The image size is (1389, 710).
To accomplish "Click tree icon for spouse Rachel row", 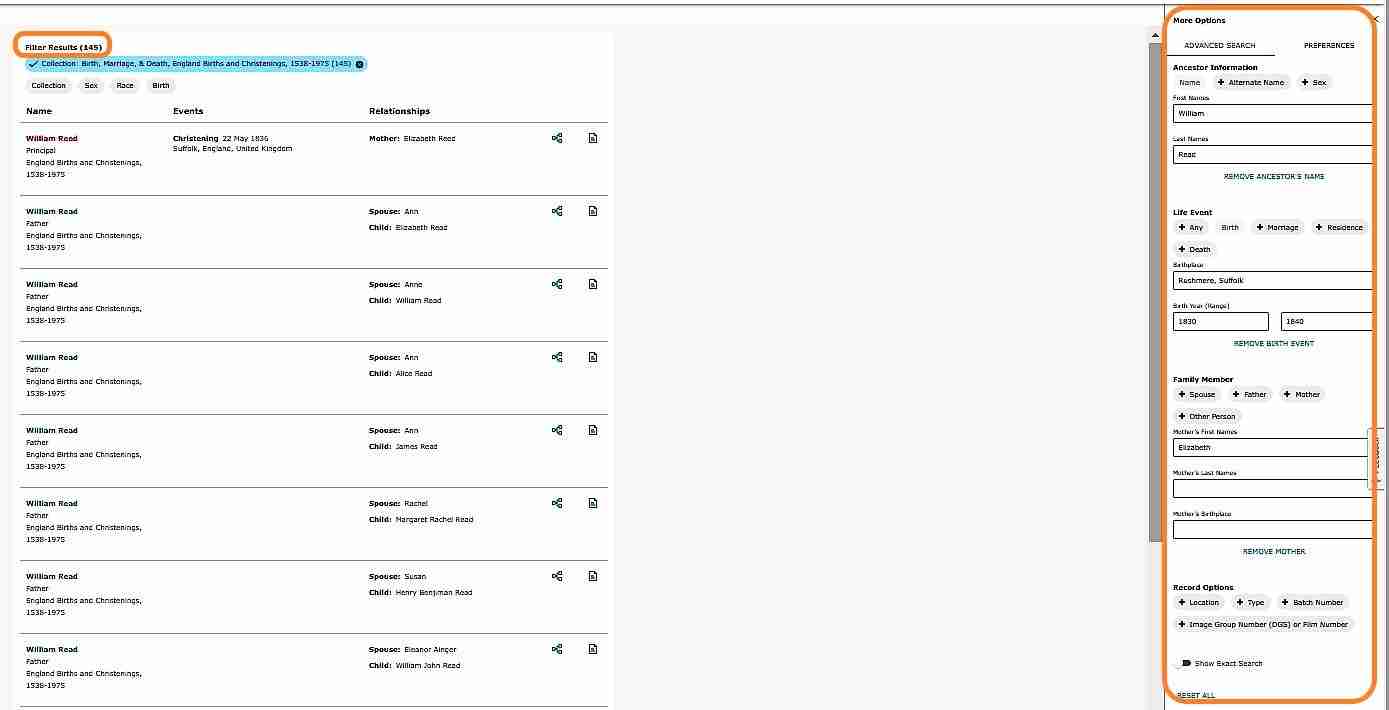I will (557, 503).
